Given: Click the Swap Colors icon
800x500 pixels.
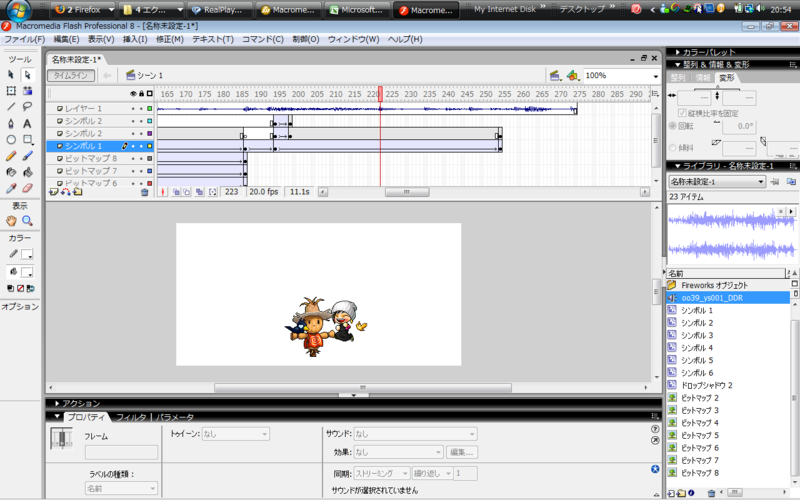Looking at the screenshot, I should point(31,289).
